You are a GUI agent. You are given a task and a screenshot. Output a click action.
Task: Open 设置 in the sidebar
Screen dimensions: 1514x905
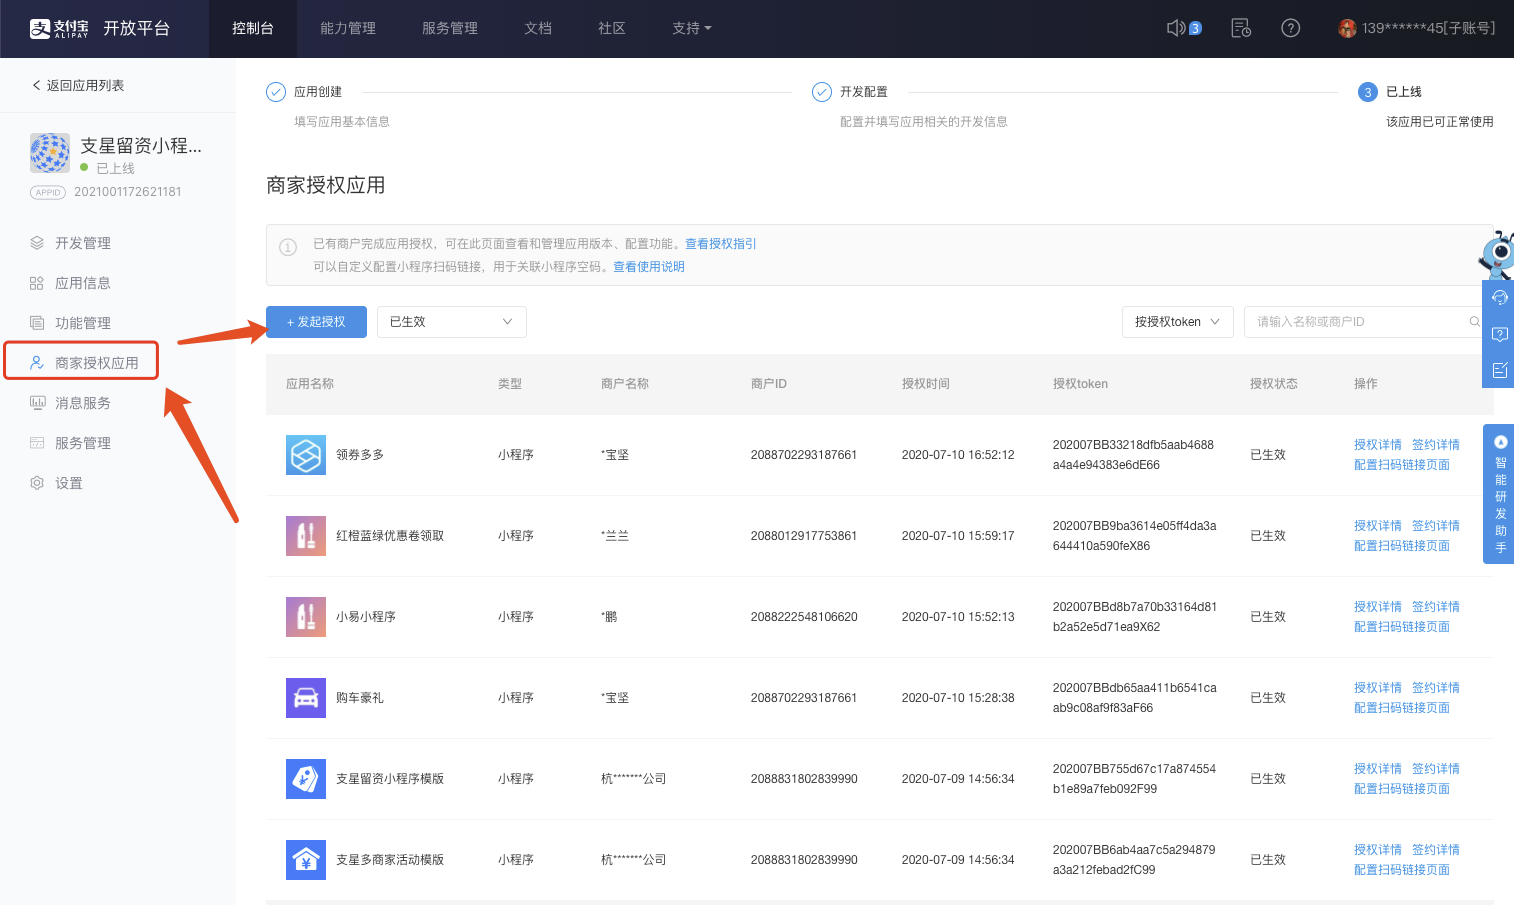(x=69, y=483)
